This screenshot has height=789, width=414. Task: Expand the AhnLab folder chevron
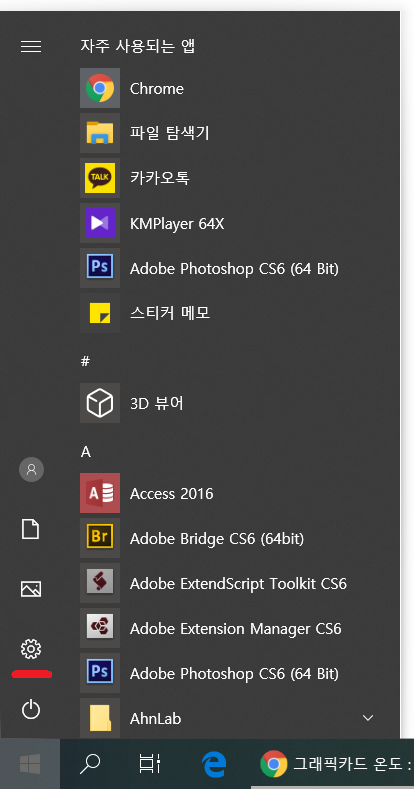click(368, 718)
